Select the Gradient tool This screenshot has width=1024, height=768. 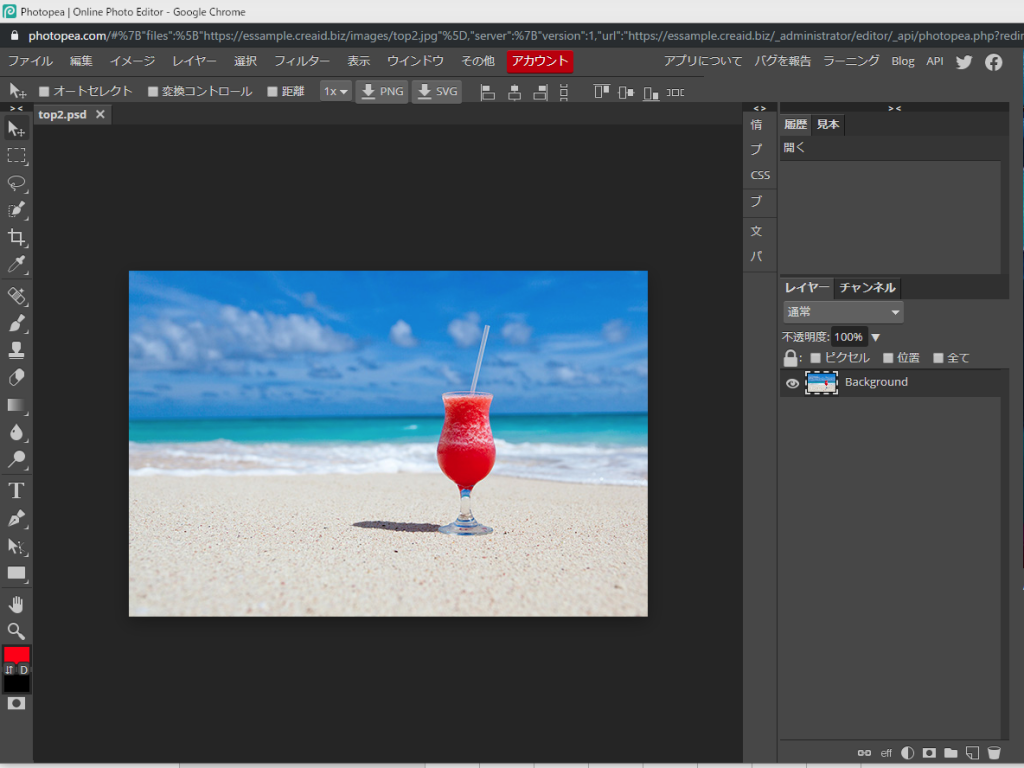pos(16,406)
